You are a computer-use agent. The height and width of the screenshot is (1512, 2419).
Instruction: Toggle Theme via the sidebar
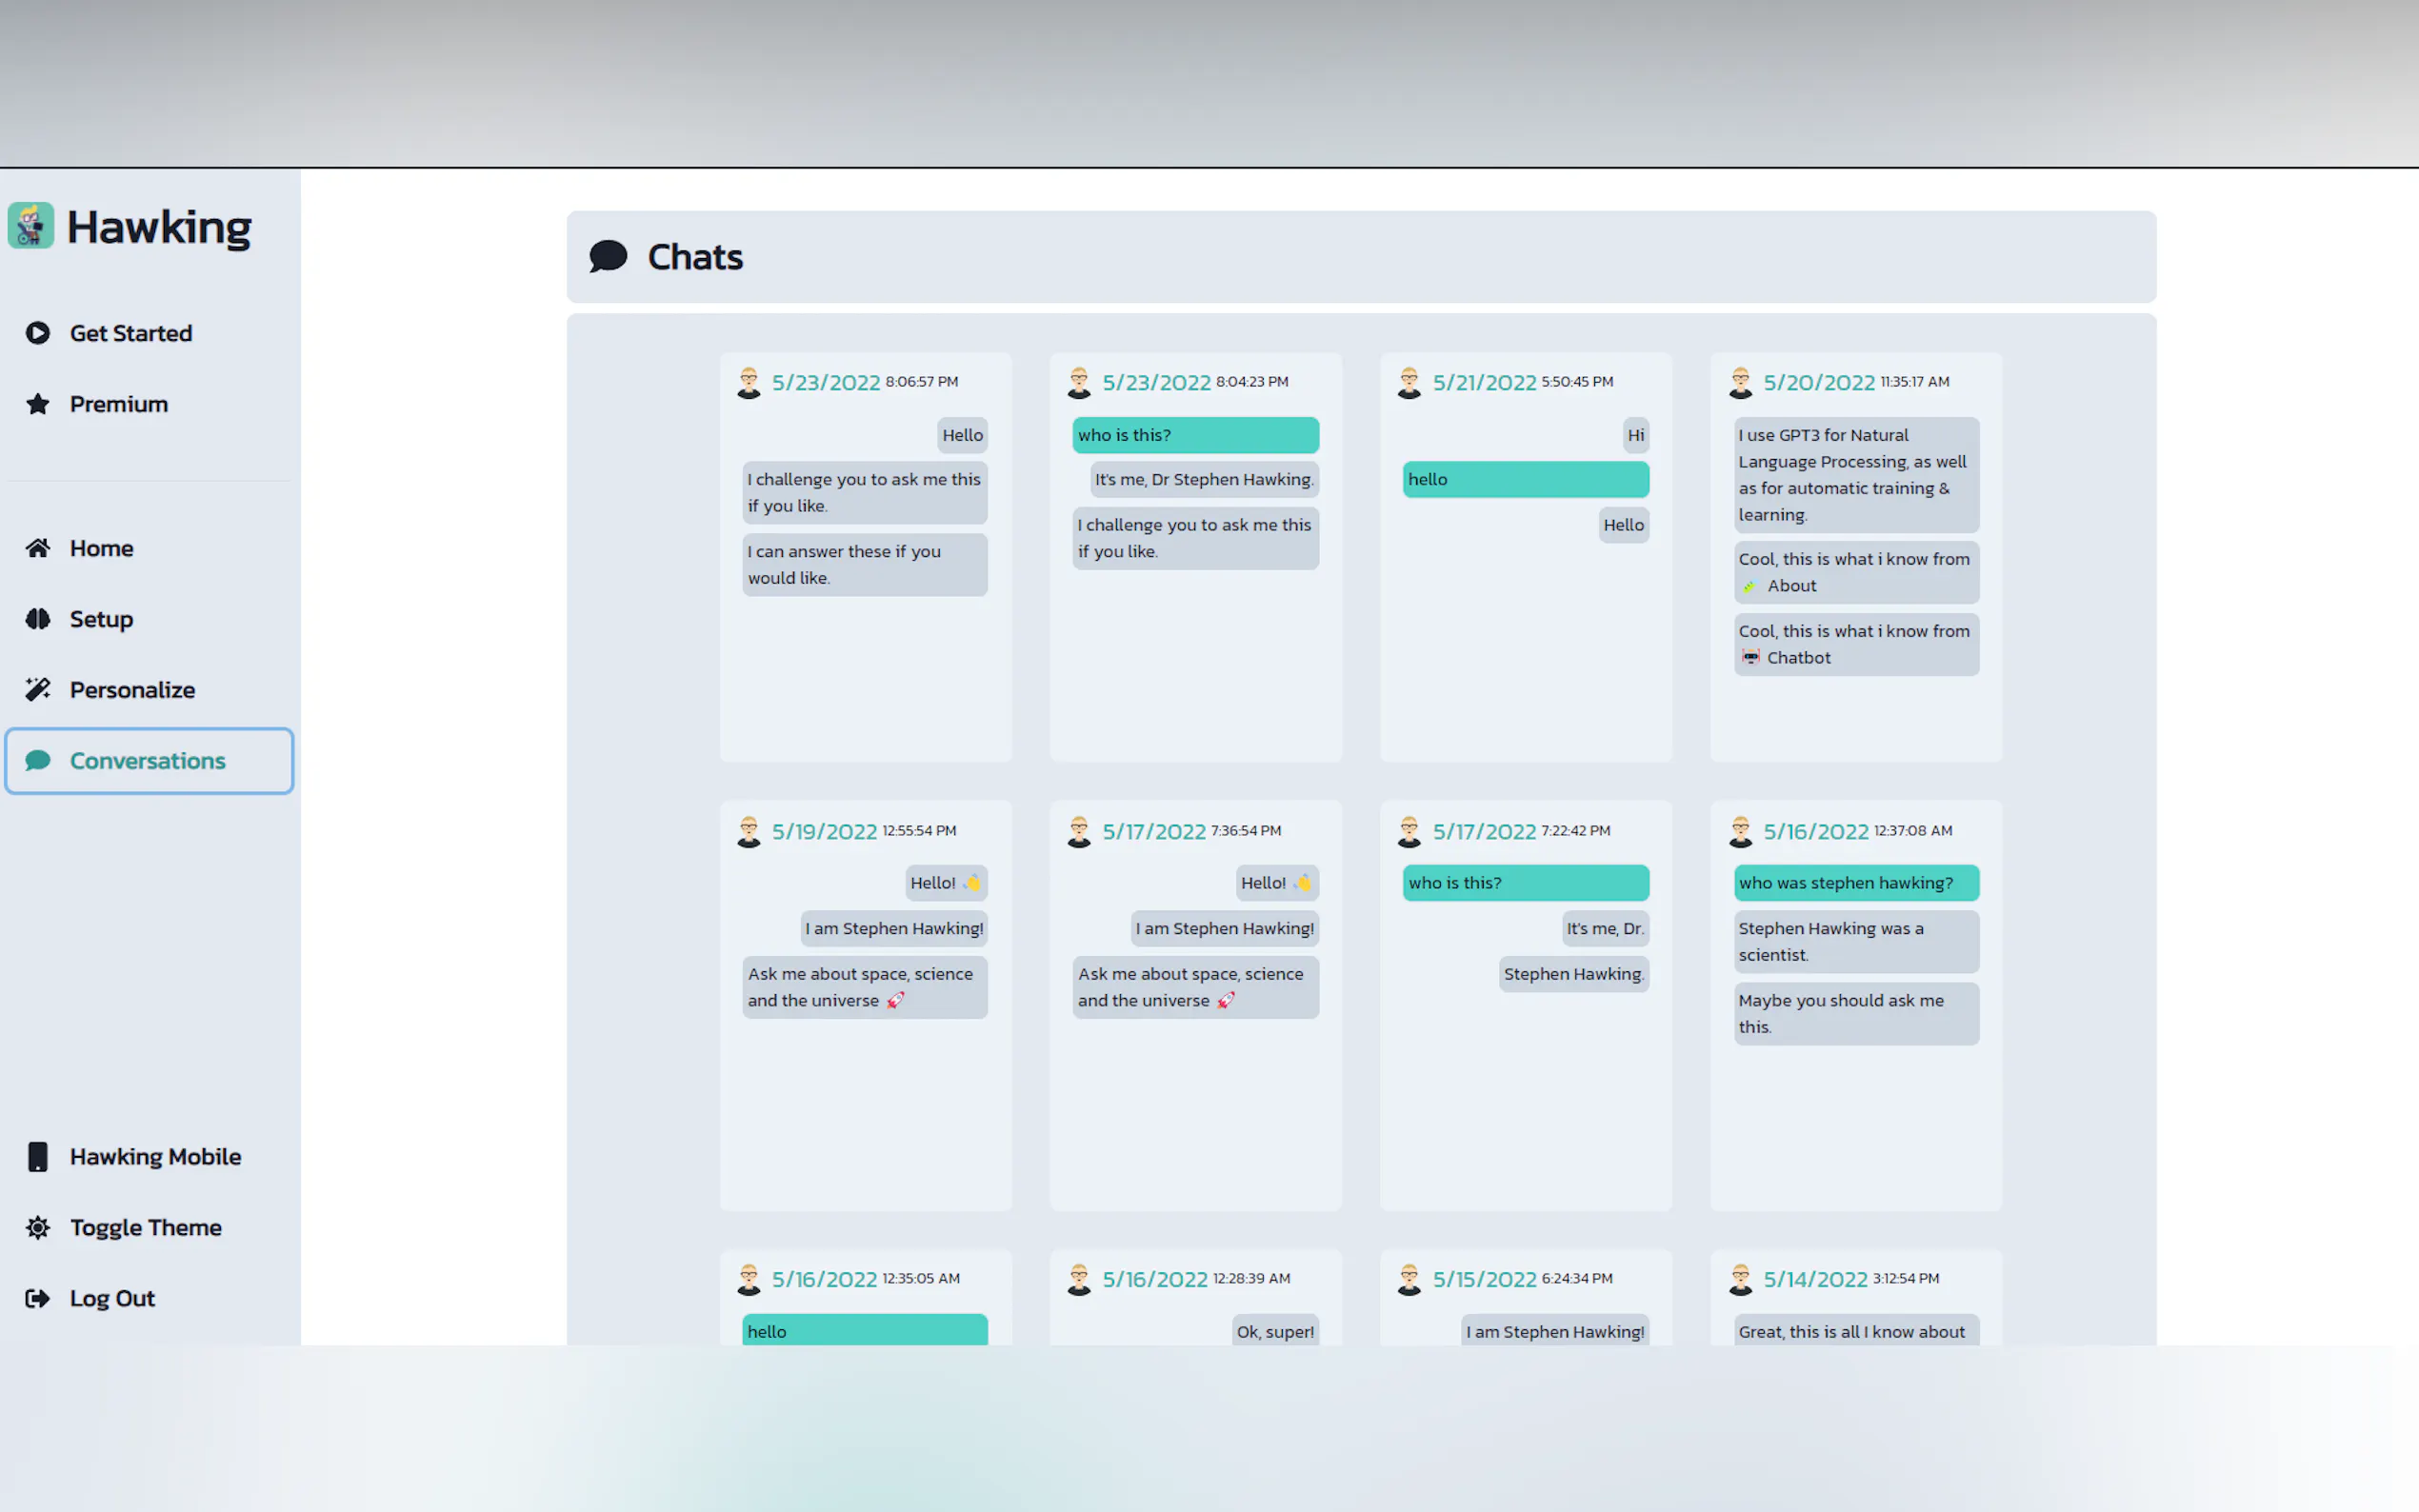145,1227
